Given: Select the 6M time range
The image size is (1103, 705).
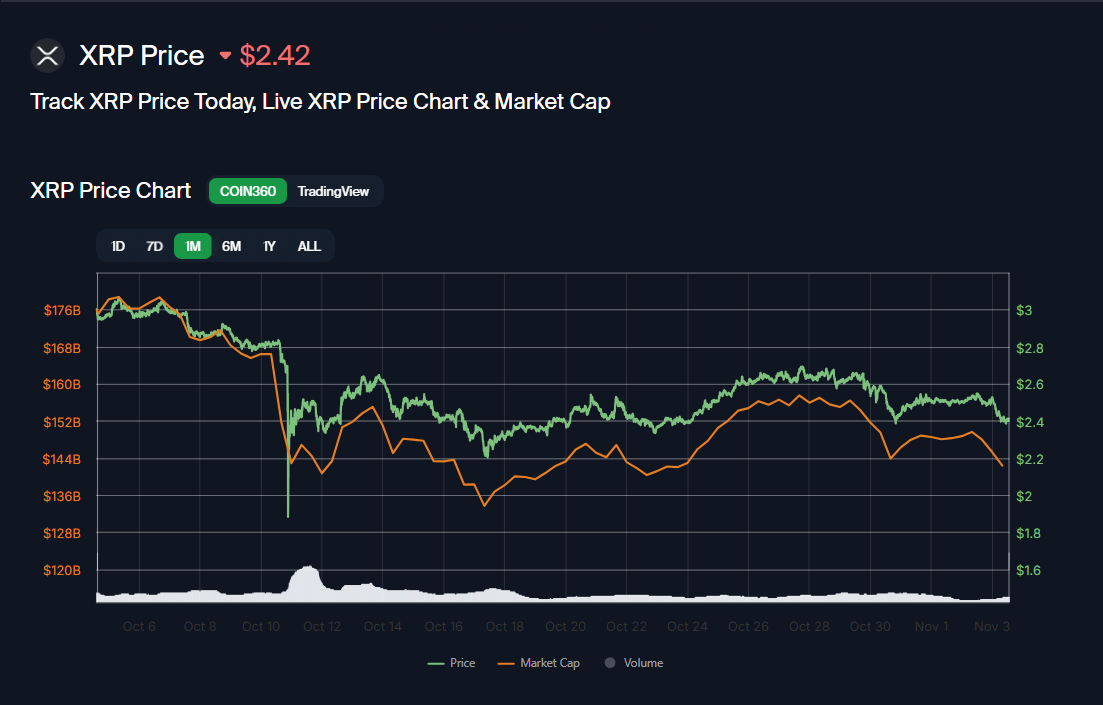Looking at the screenshot, I should tap(231, 246).
